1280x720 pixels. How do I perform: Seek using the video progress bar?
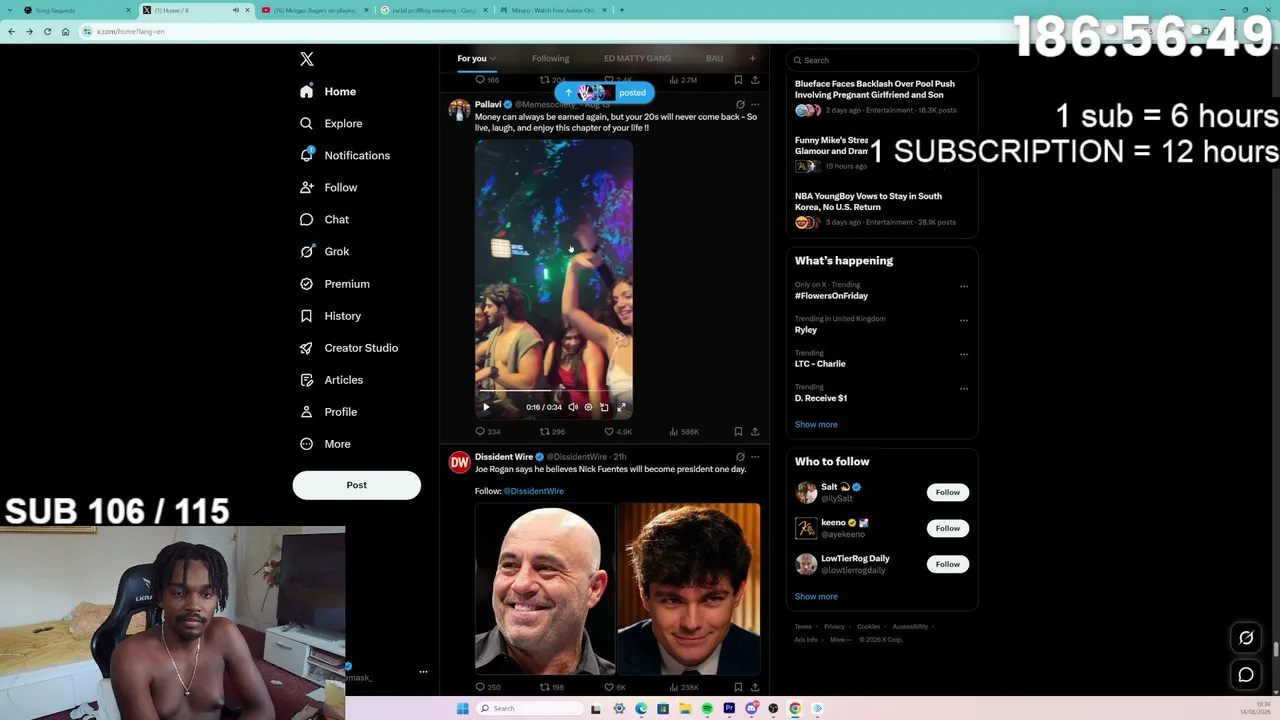pyautogui.click(x=553, y=391)
